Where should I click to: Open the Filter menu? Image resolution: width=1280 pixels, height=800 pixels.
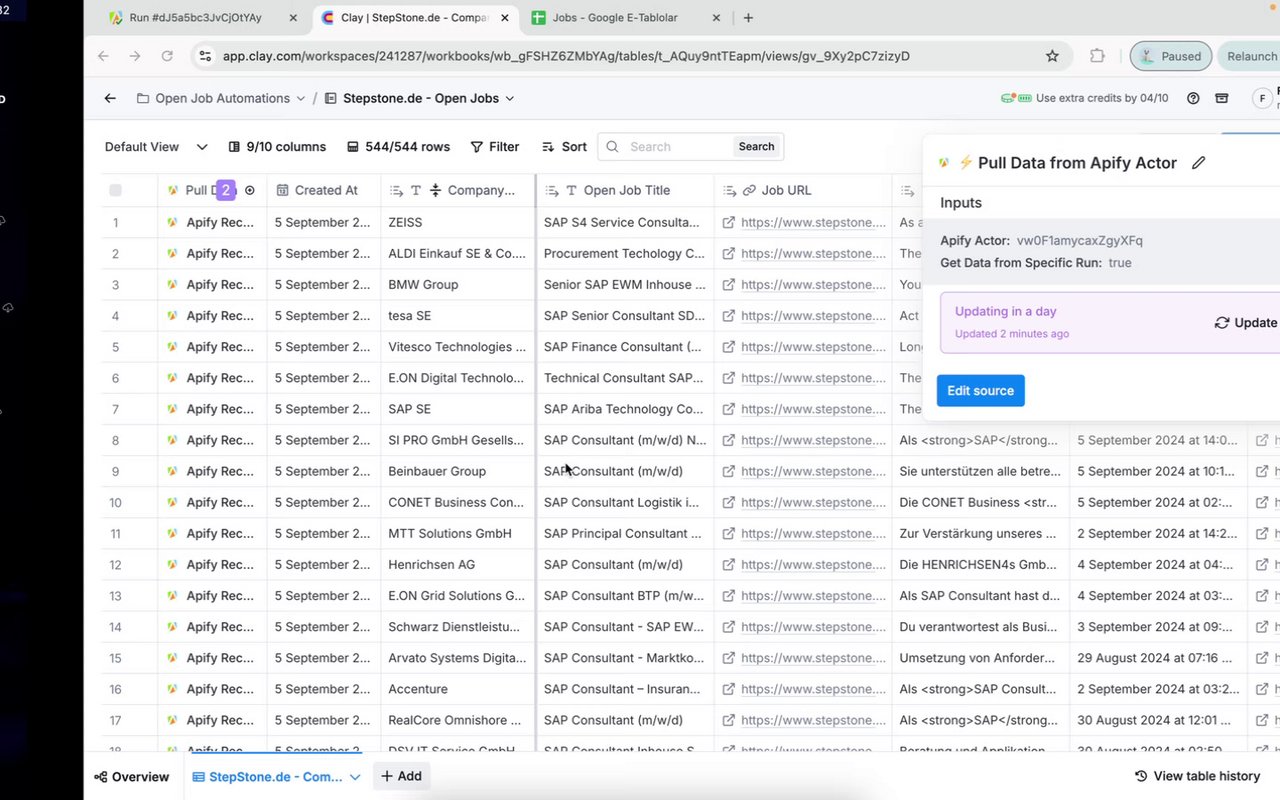tap(495, 146)
